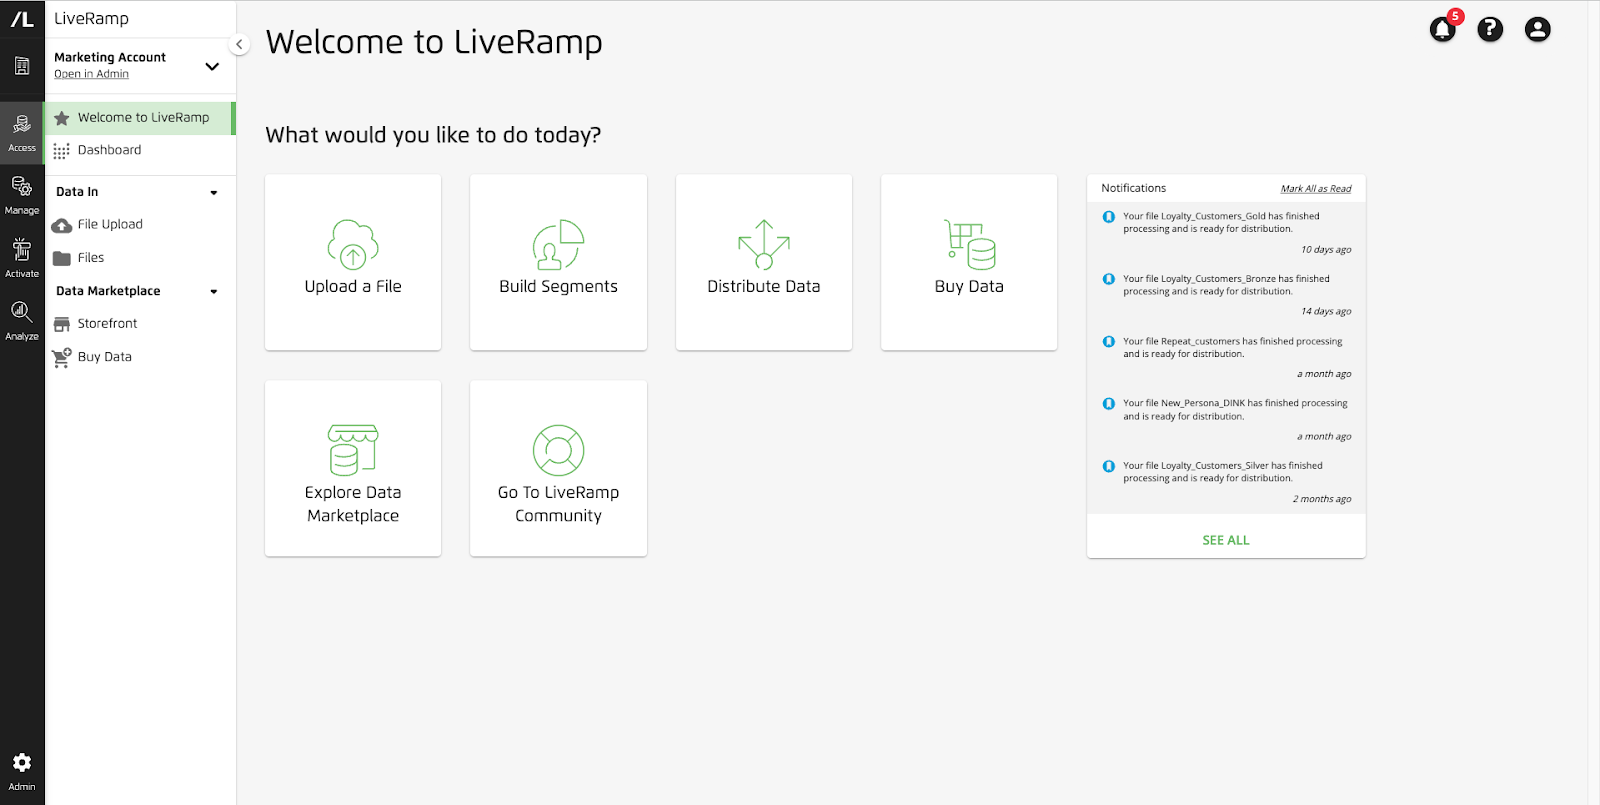Open the Go To LiveRamp Community card
The width and height of the screenshot is (1600, 805).
point(558,468)
